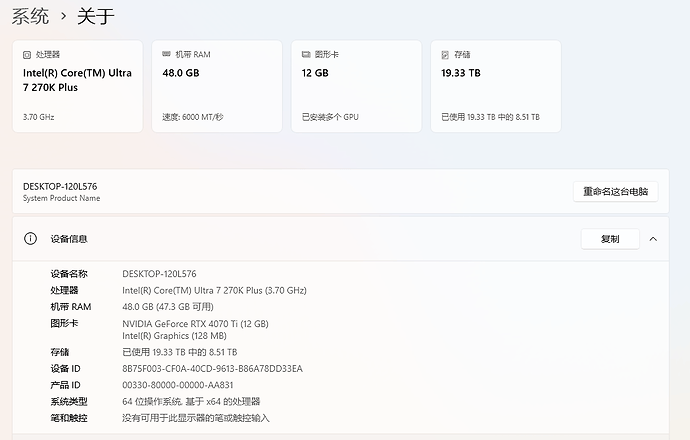Click NVIDIA GeForce RTX 4070 Ti (12 GB) line
The height and width of the screenshot is (440, 690).
click(195, 324)
